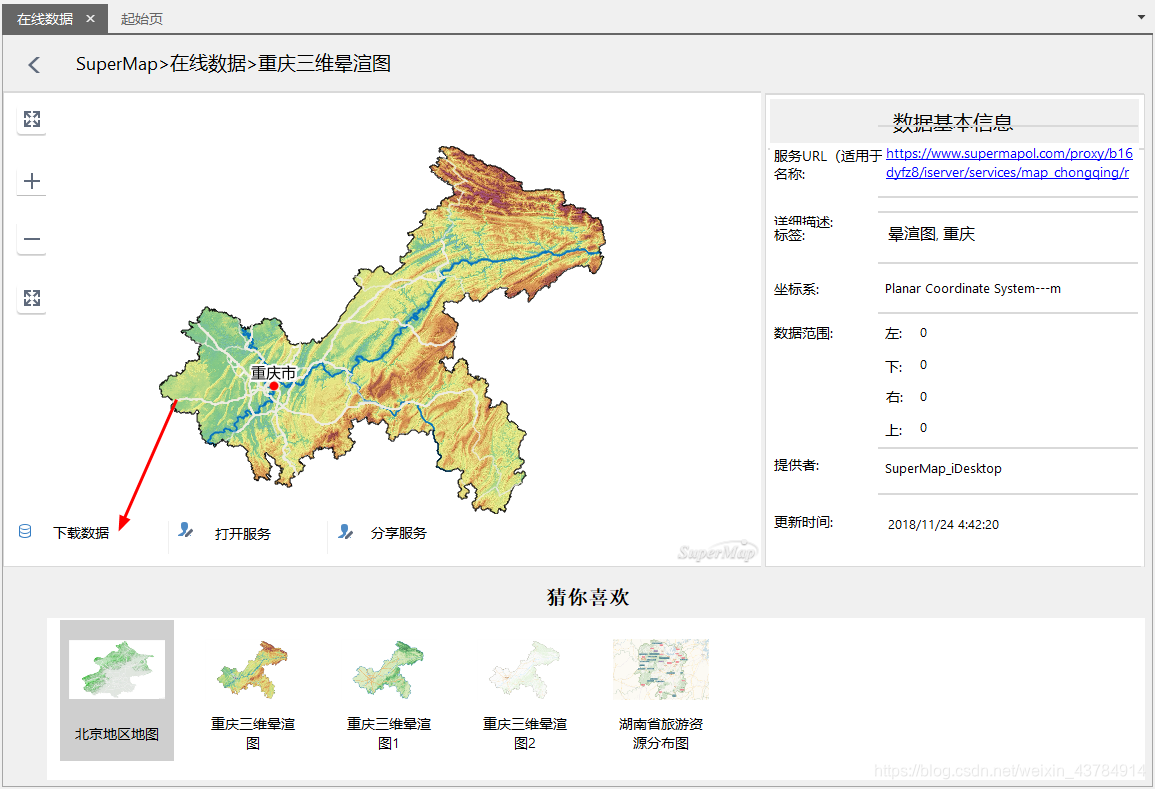Open the supermapol.com service URL link
Image resolution: width=1155 pixels, height=789 pixels.
1008,163
